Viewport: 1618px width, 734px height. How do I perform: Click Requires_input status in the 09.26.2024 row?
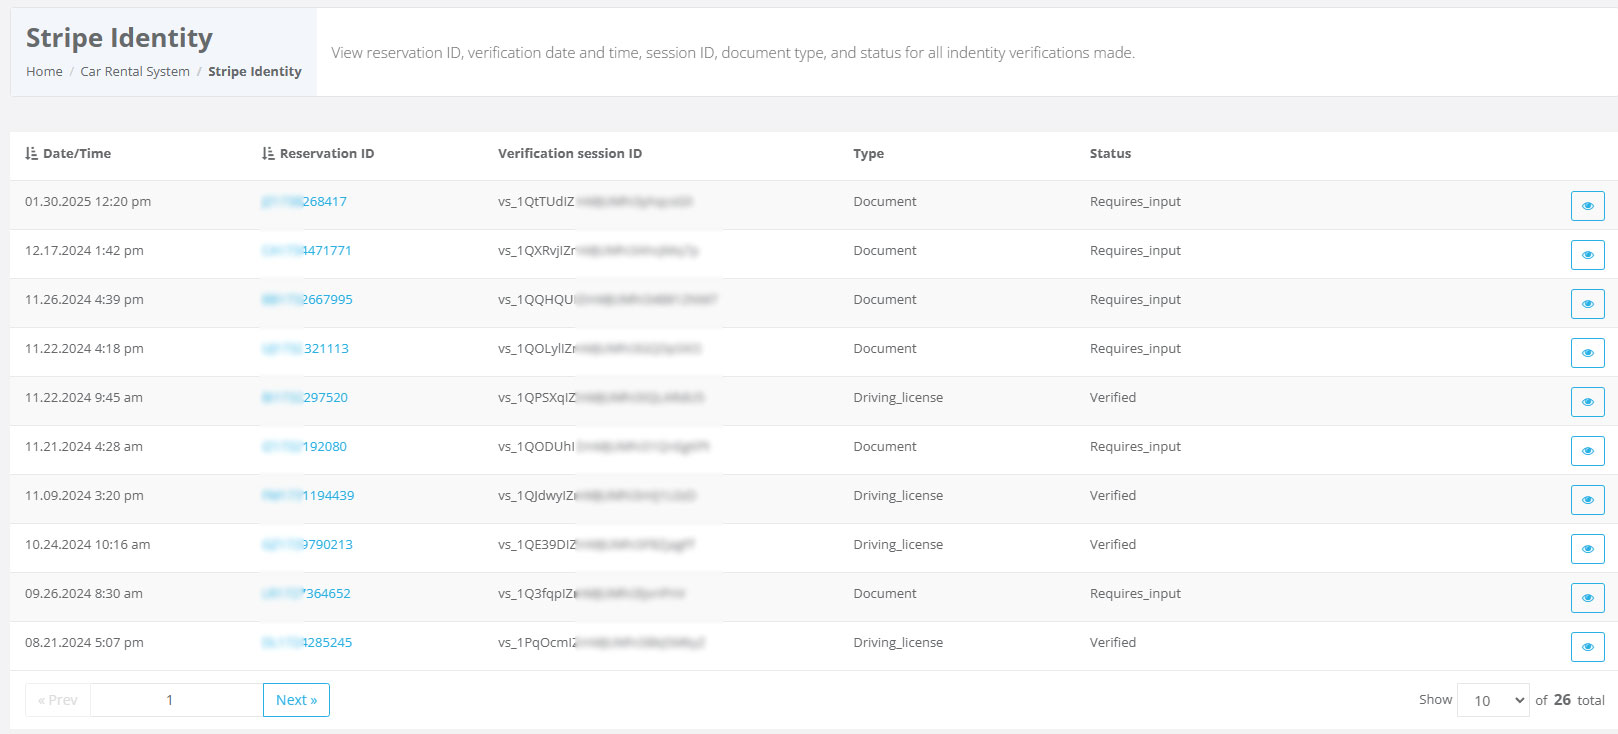click(x=1135, y=594)
